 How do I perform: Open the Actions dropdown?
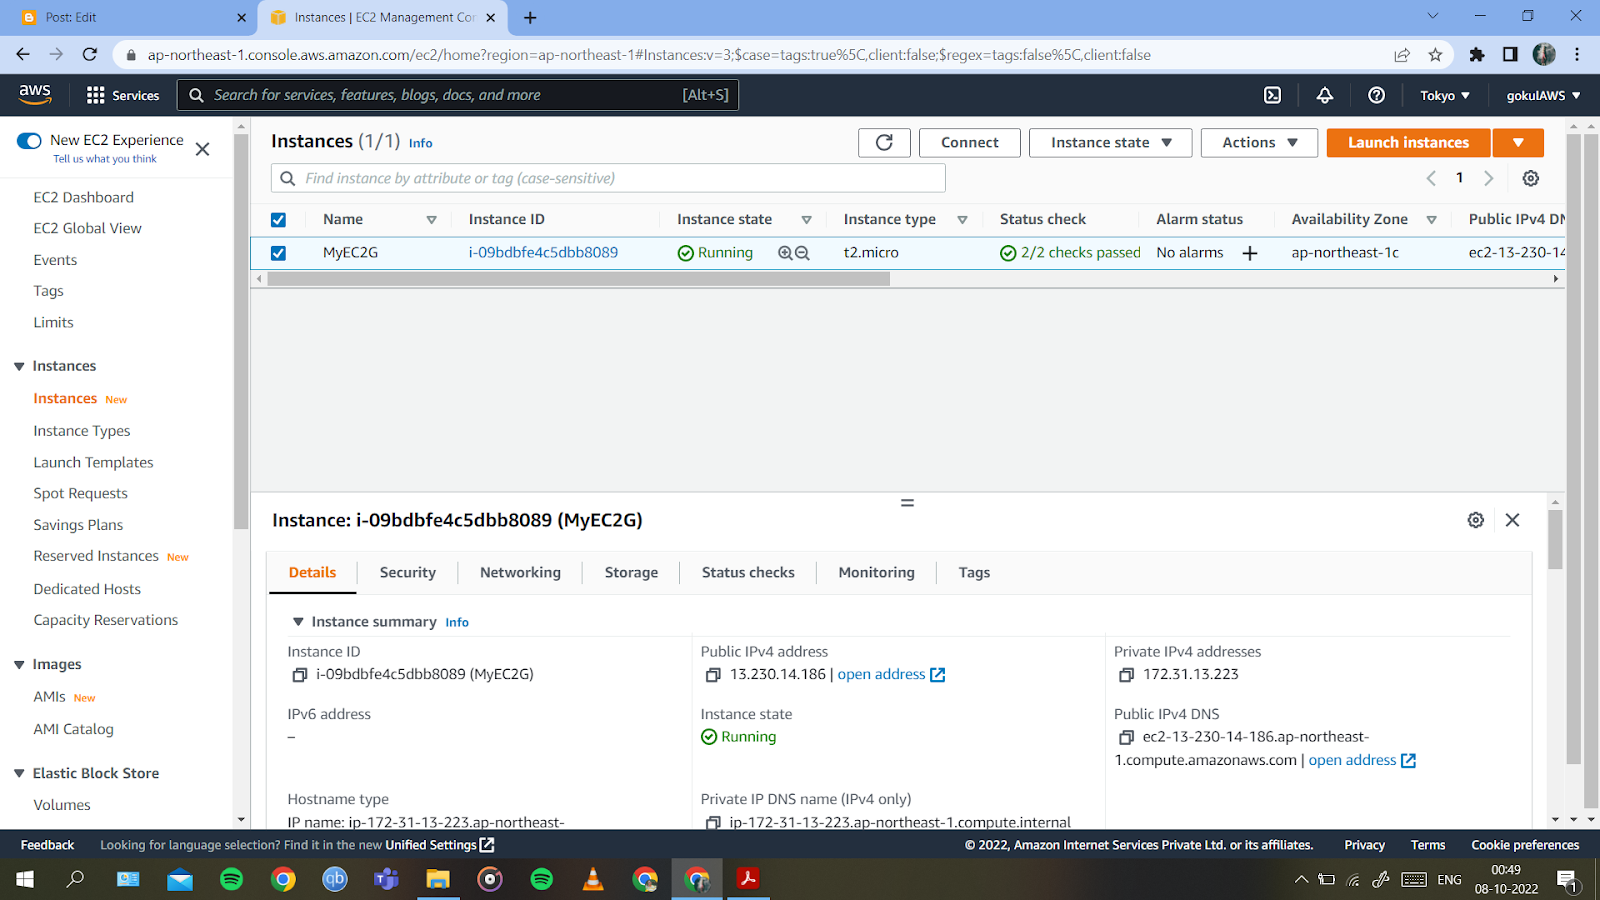click(1259, 143)
